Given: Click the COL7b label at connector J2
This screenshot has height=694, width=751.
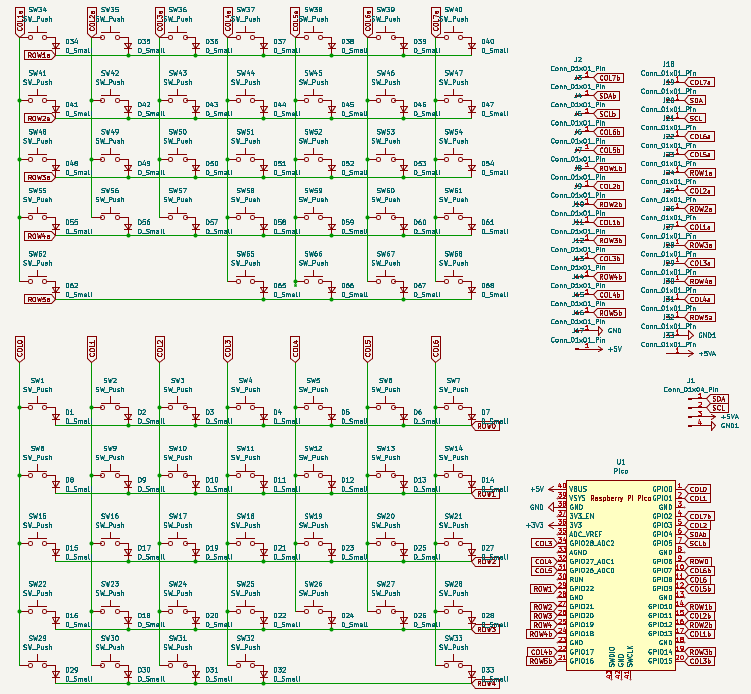Looking at the screenshot, I should coord(609,77).
